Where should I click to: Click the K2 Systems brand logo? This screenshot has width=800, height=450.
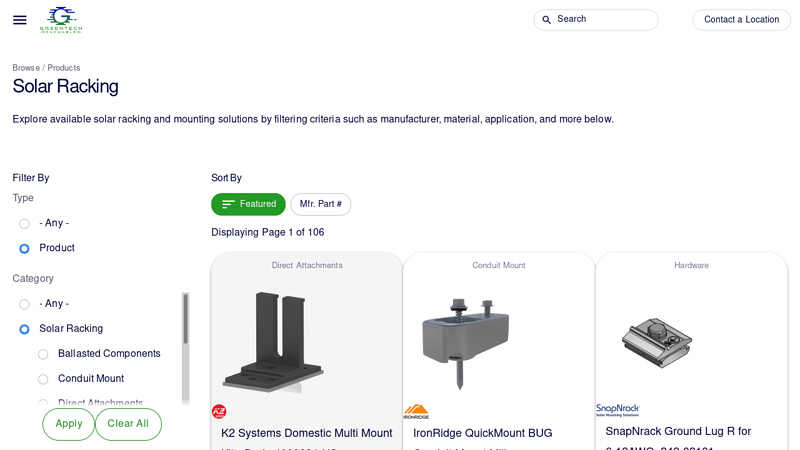[x=219, y=411]
